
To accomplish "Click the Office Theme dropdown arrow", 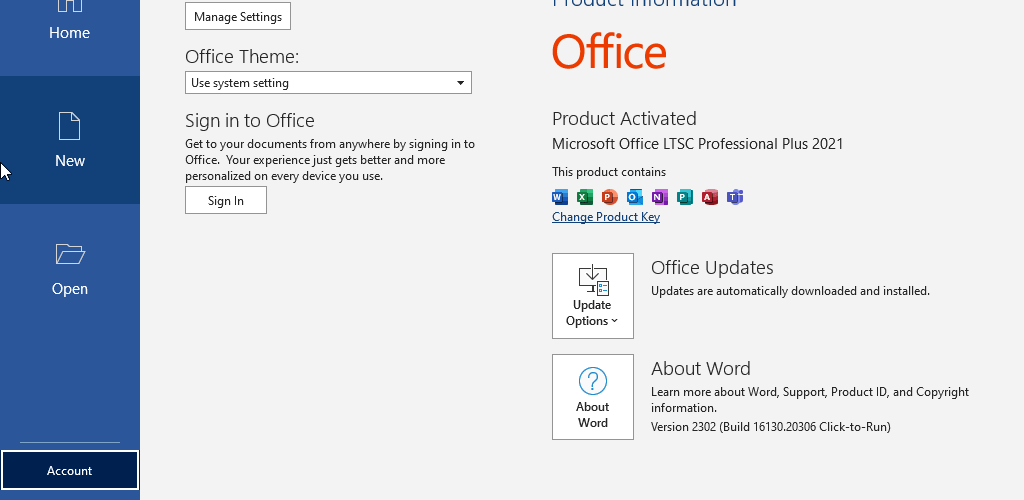I will (460, 83).
